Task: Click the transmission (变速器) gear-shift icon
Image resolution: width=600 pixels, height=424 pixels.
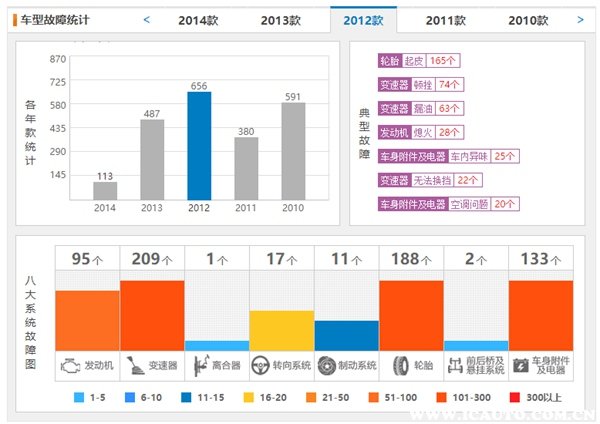Action: coord(133,366)
